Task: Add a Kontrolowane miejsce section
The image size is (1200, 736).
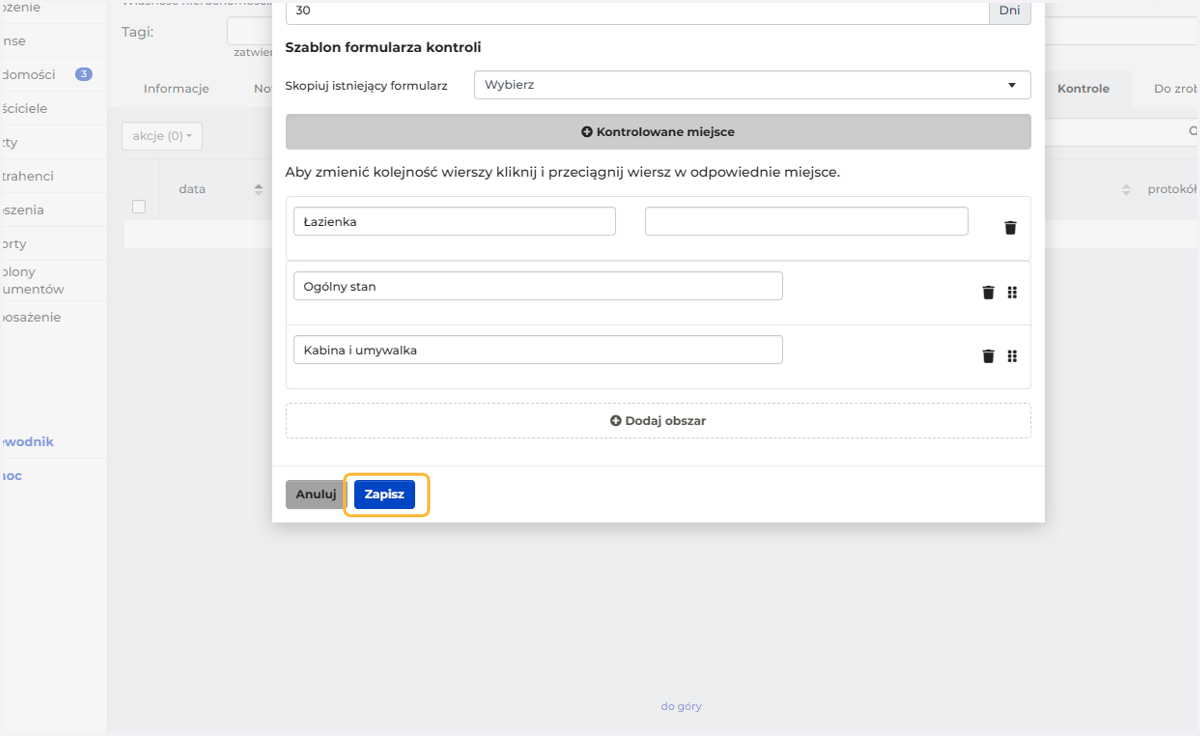Action: click(x=658, y=132)
